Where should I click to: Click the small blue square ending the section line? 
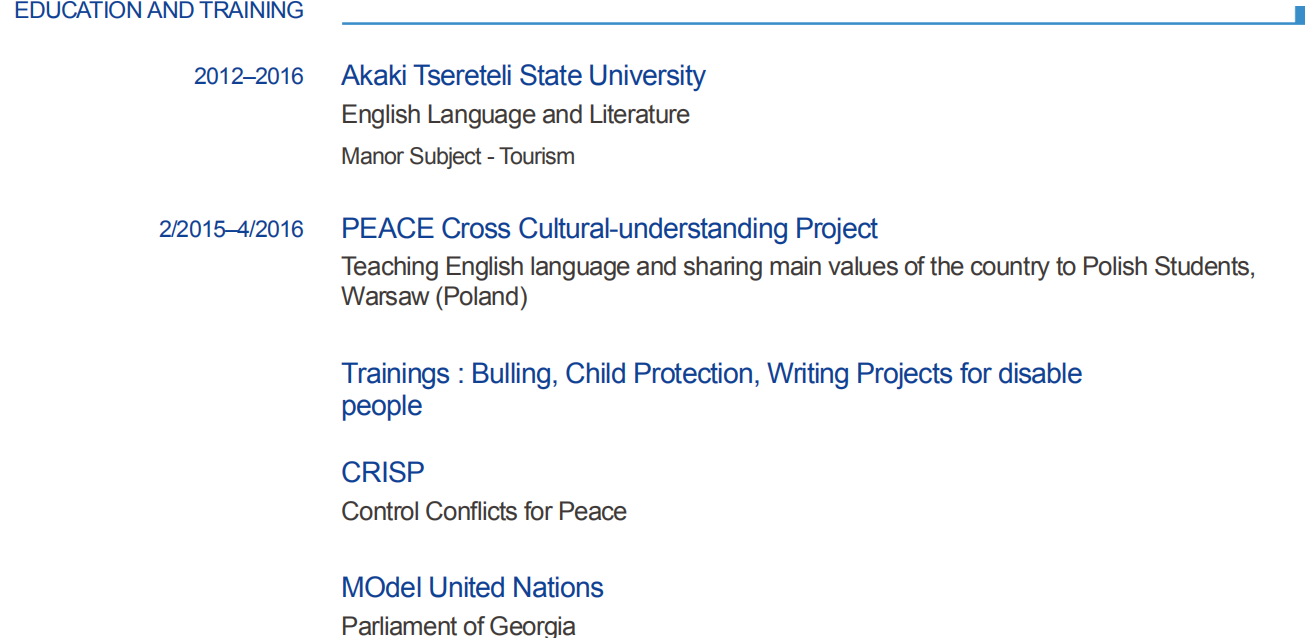pos(1299,15)
